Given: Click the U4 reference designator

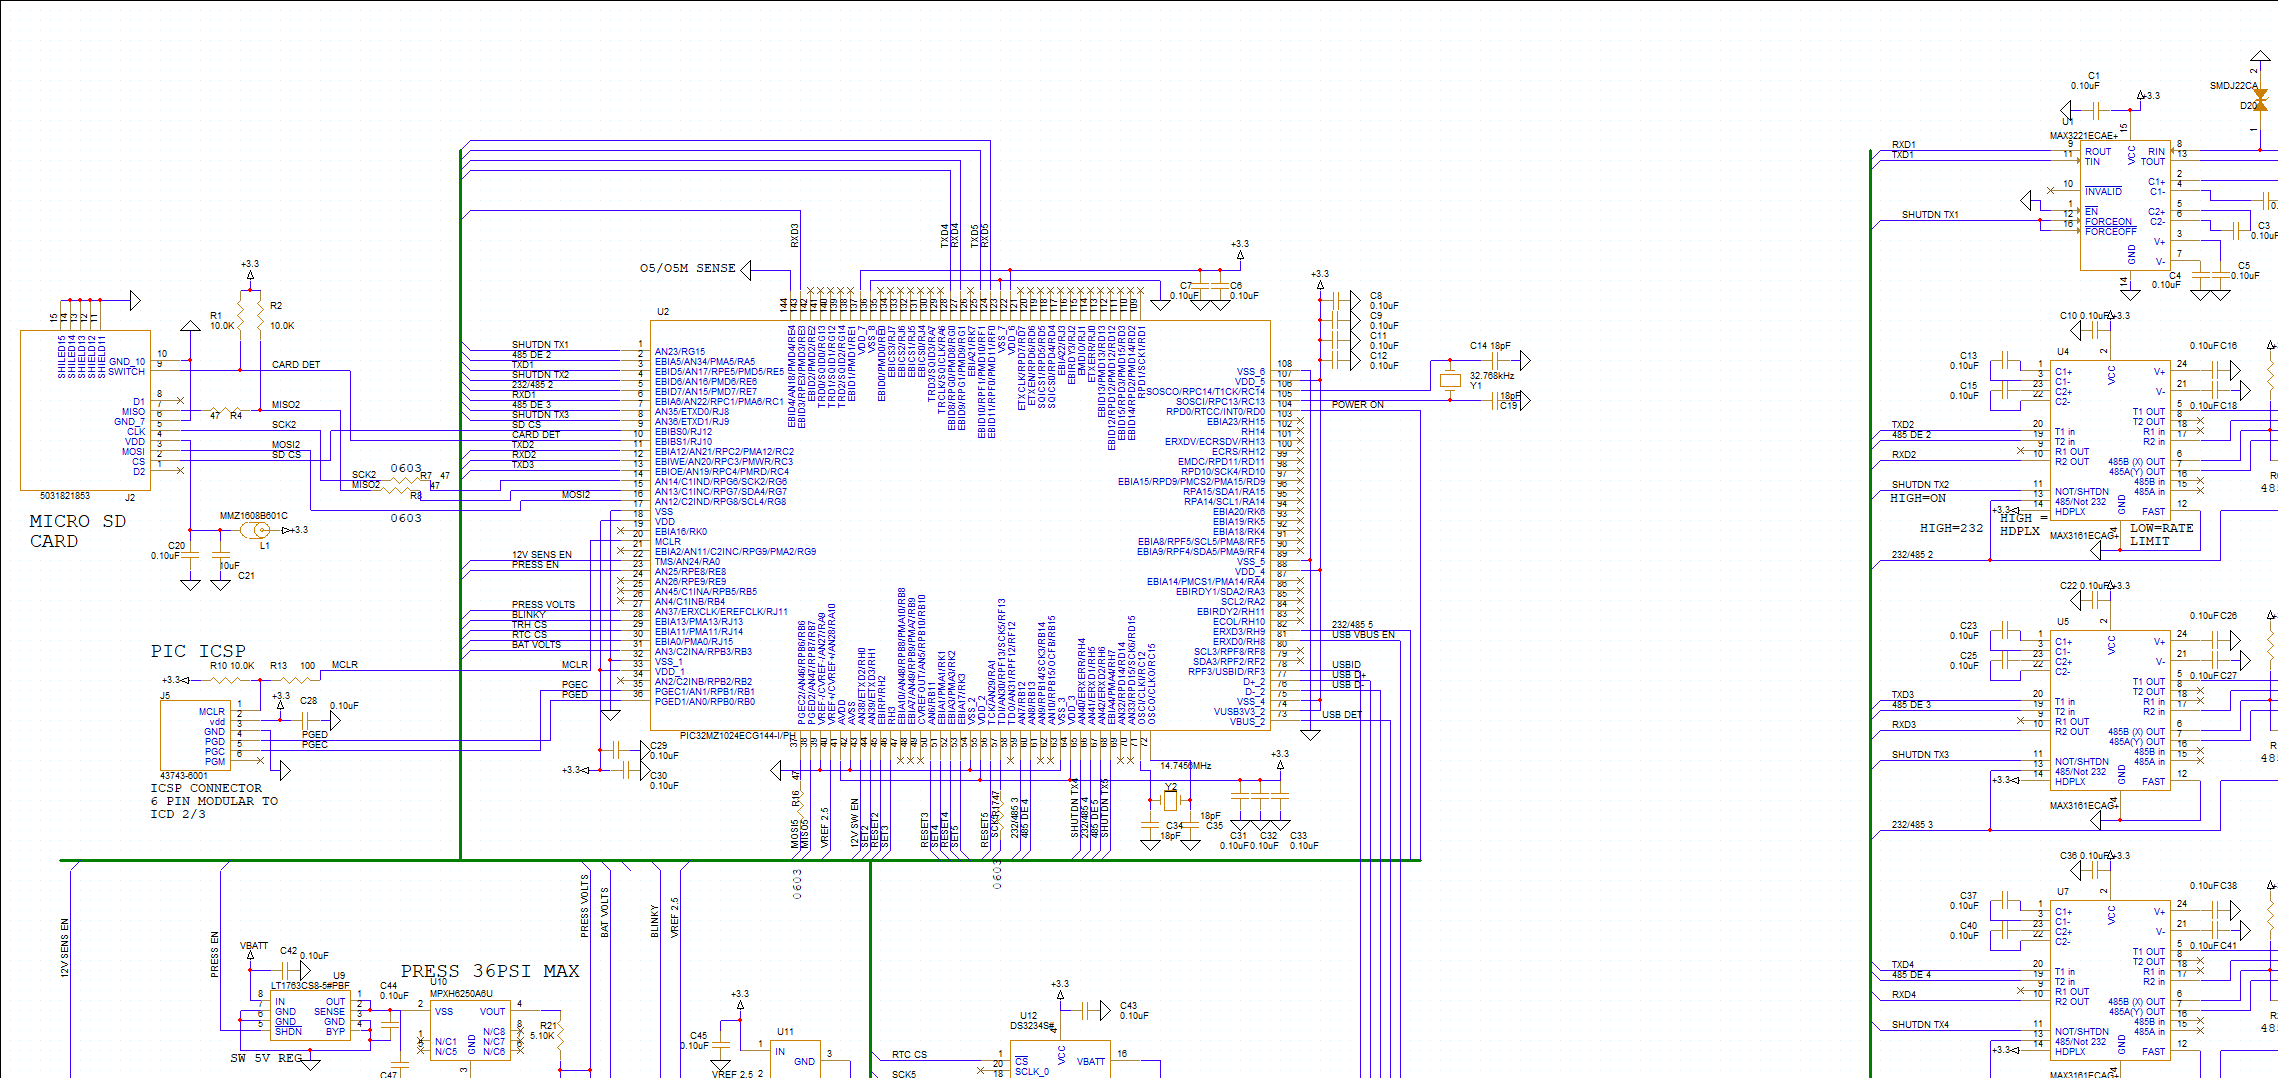Looking at the screenshot, I should click(2063, 352).
